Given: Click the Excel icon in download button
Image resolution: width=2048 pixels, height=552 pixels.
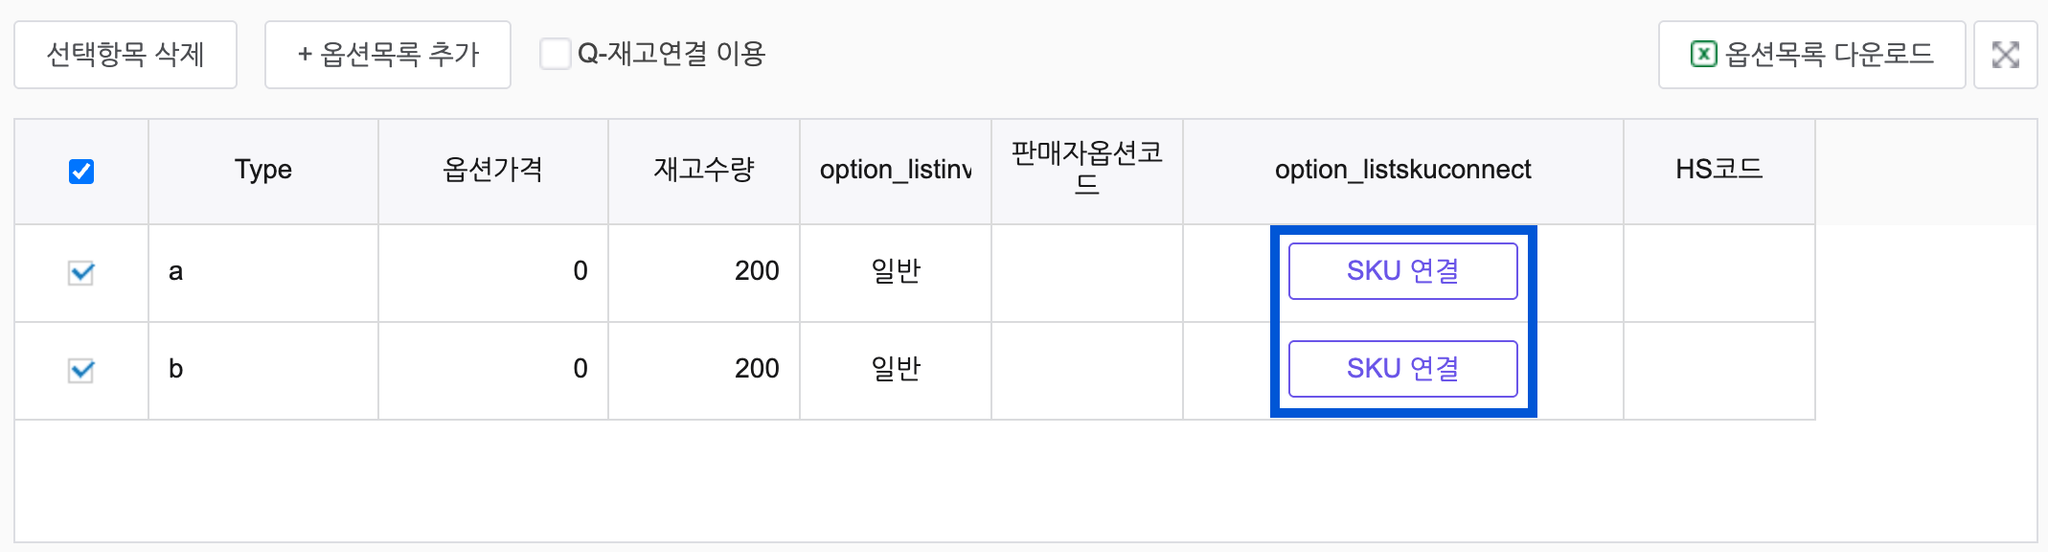Looking at the screenshot, I should 1703,54.
